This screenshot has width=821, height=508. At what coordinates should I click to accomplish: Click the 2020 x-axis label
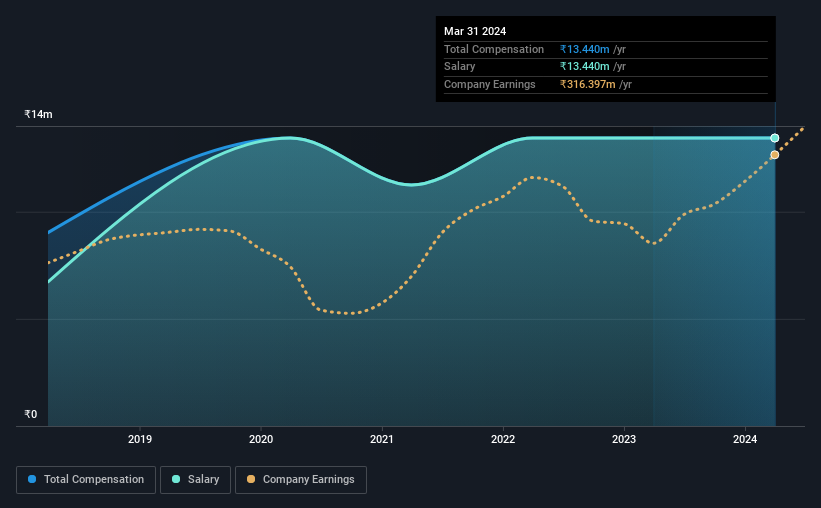click(x=261, y=439)
